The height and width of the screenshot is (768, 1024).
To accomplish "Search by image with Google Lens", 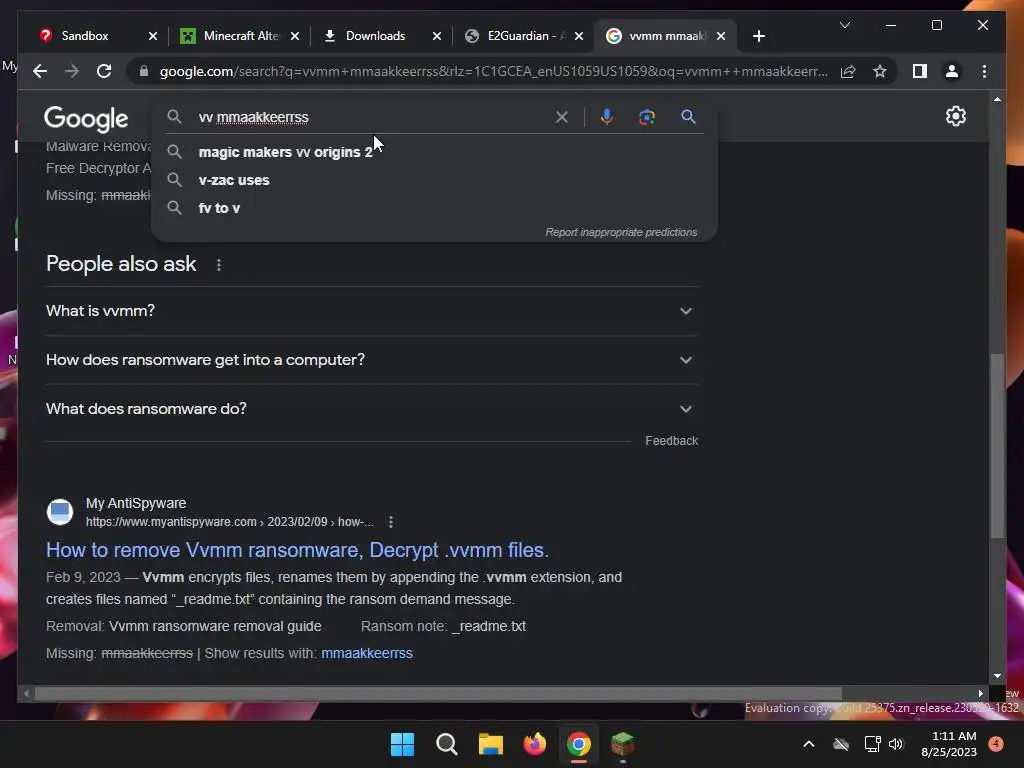I will (647, 117).
